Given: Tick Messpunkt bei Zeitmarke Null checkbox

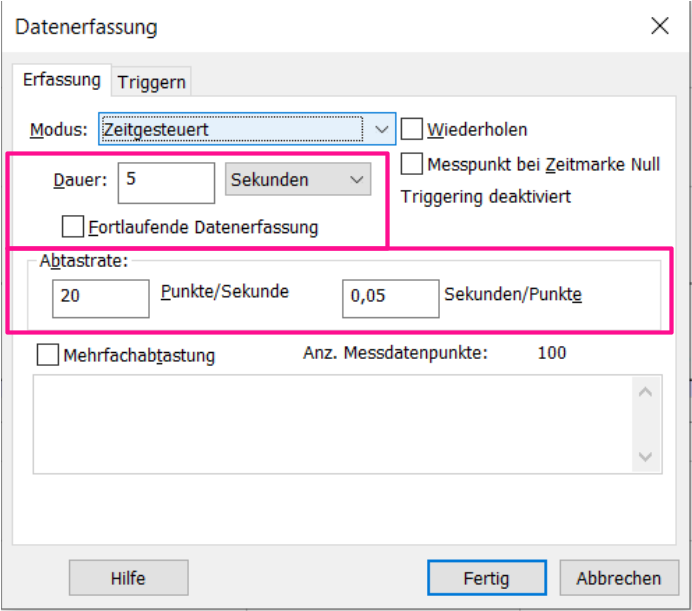Looking at the screenshot, I should coord(412,164).
